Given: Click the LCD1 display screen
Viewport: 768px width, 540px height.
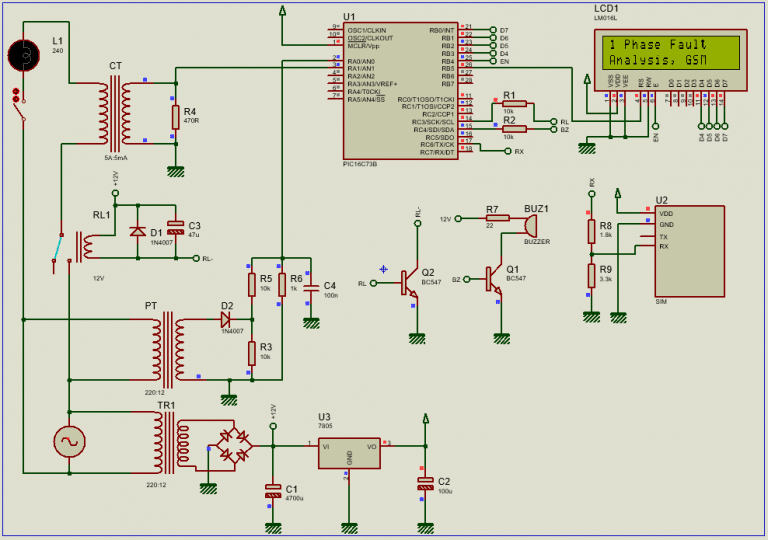Looking at the screenshot, I should [670, 52].
